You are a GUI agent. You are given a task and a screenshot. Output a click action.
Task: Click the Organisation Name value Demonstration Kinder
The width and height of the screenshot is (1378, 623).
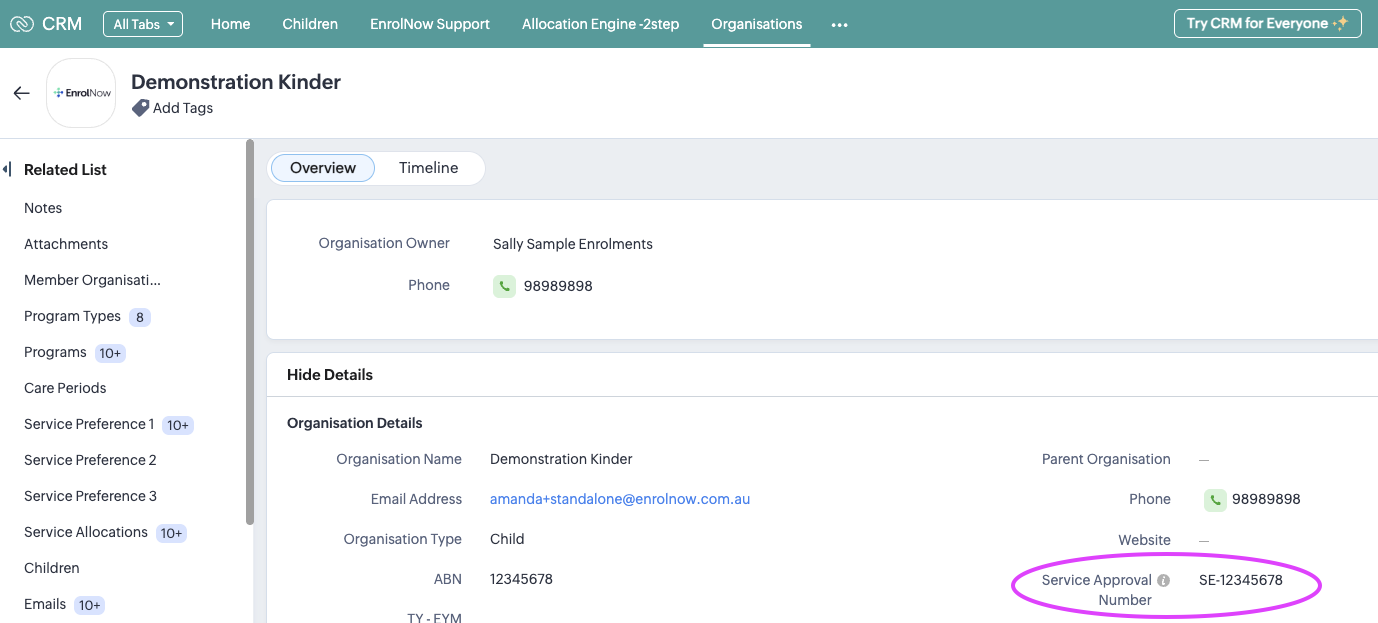(561, 459)
